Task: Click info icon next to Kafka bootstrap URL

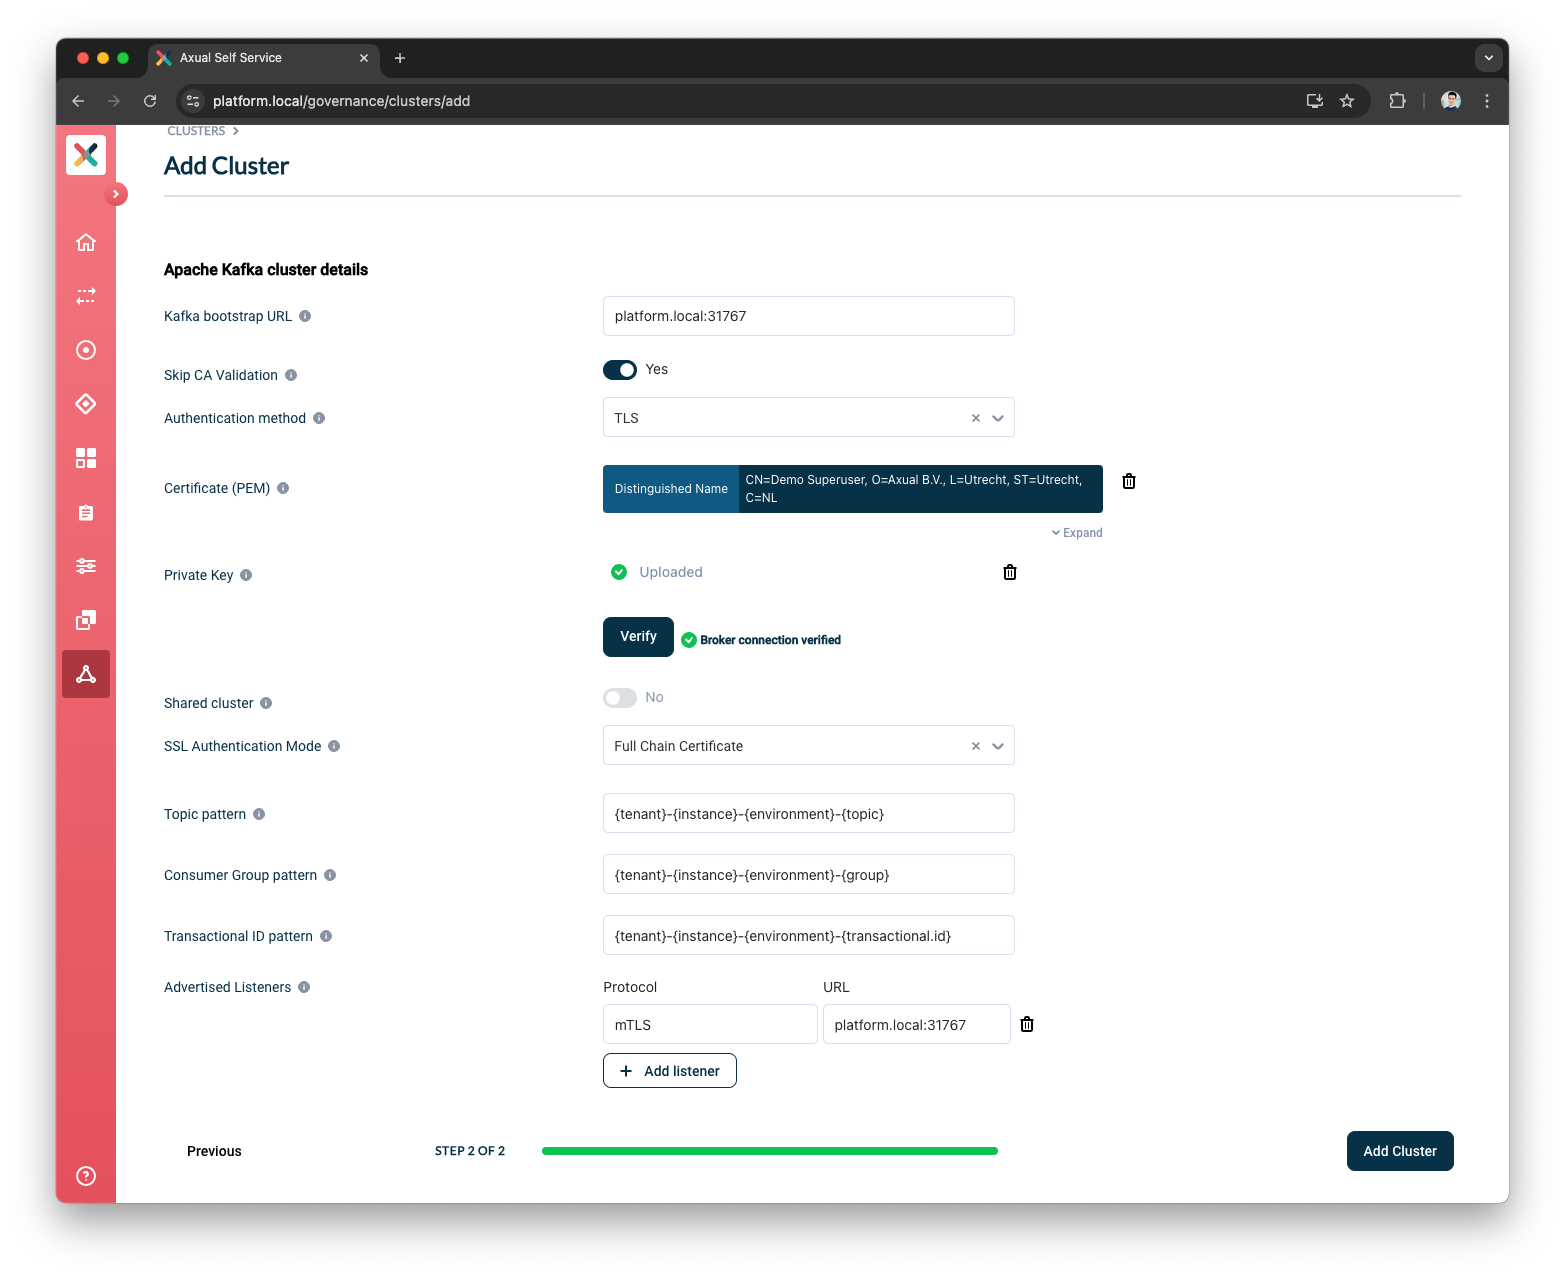Action: click(305, 316)
